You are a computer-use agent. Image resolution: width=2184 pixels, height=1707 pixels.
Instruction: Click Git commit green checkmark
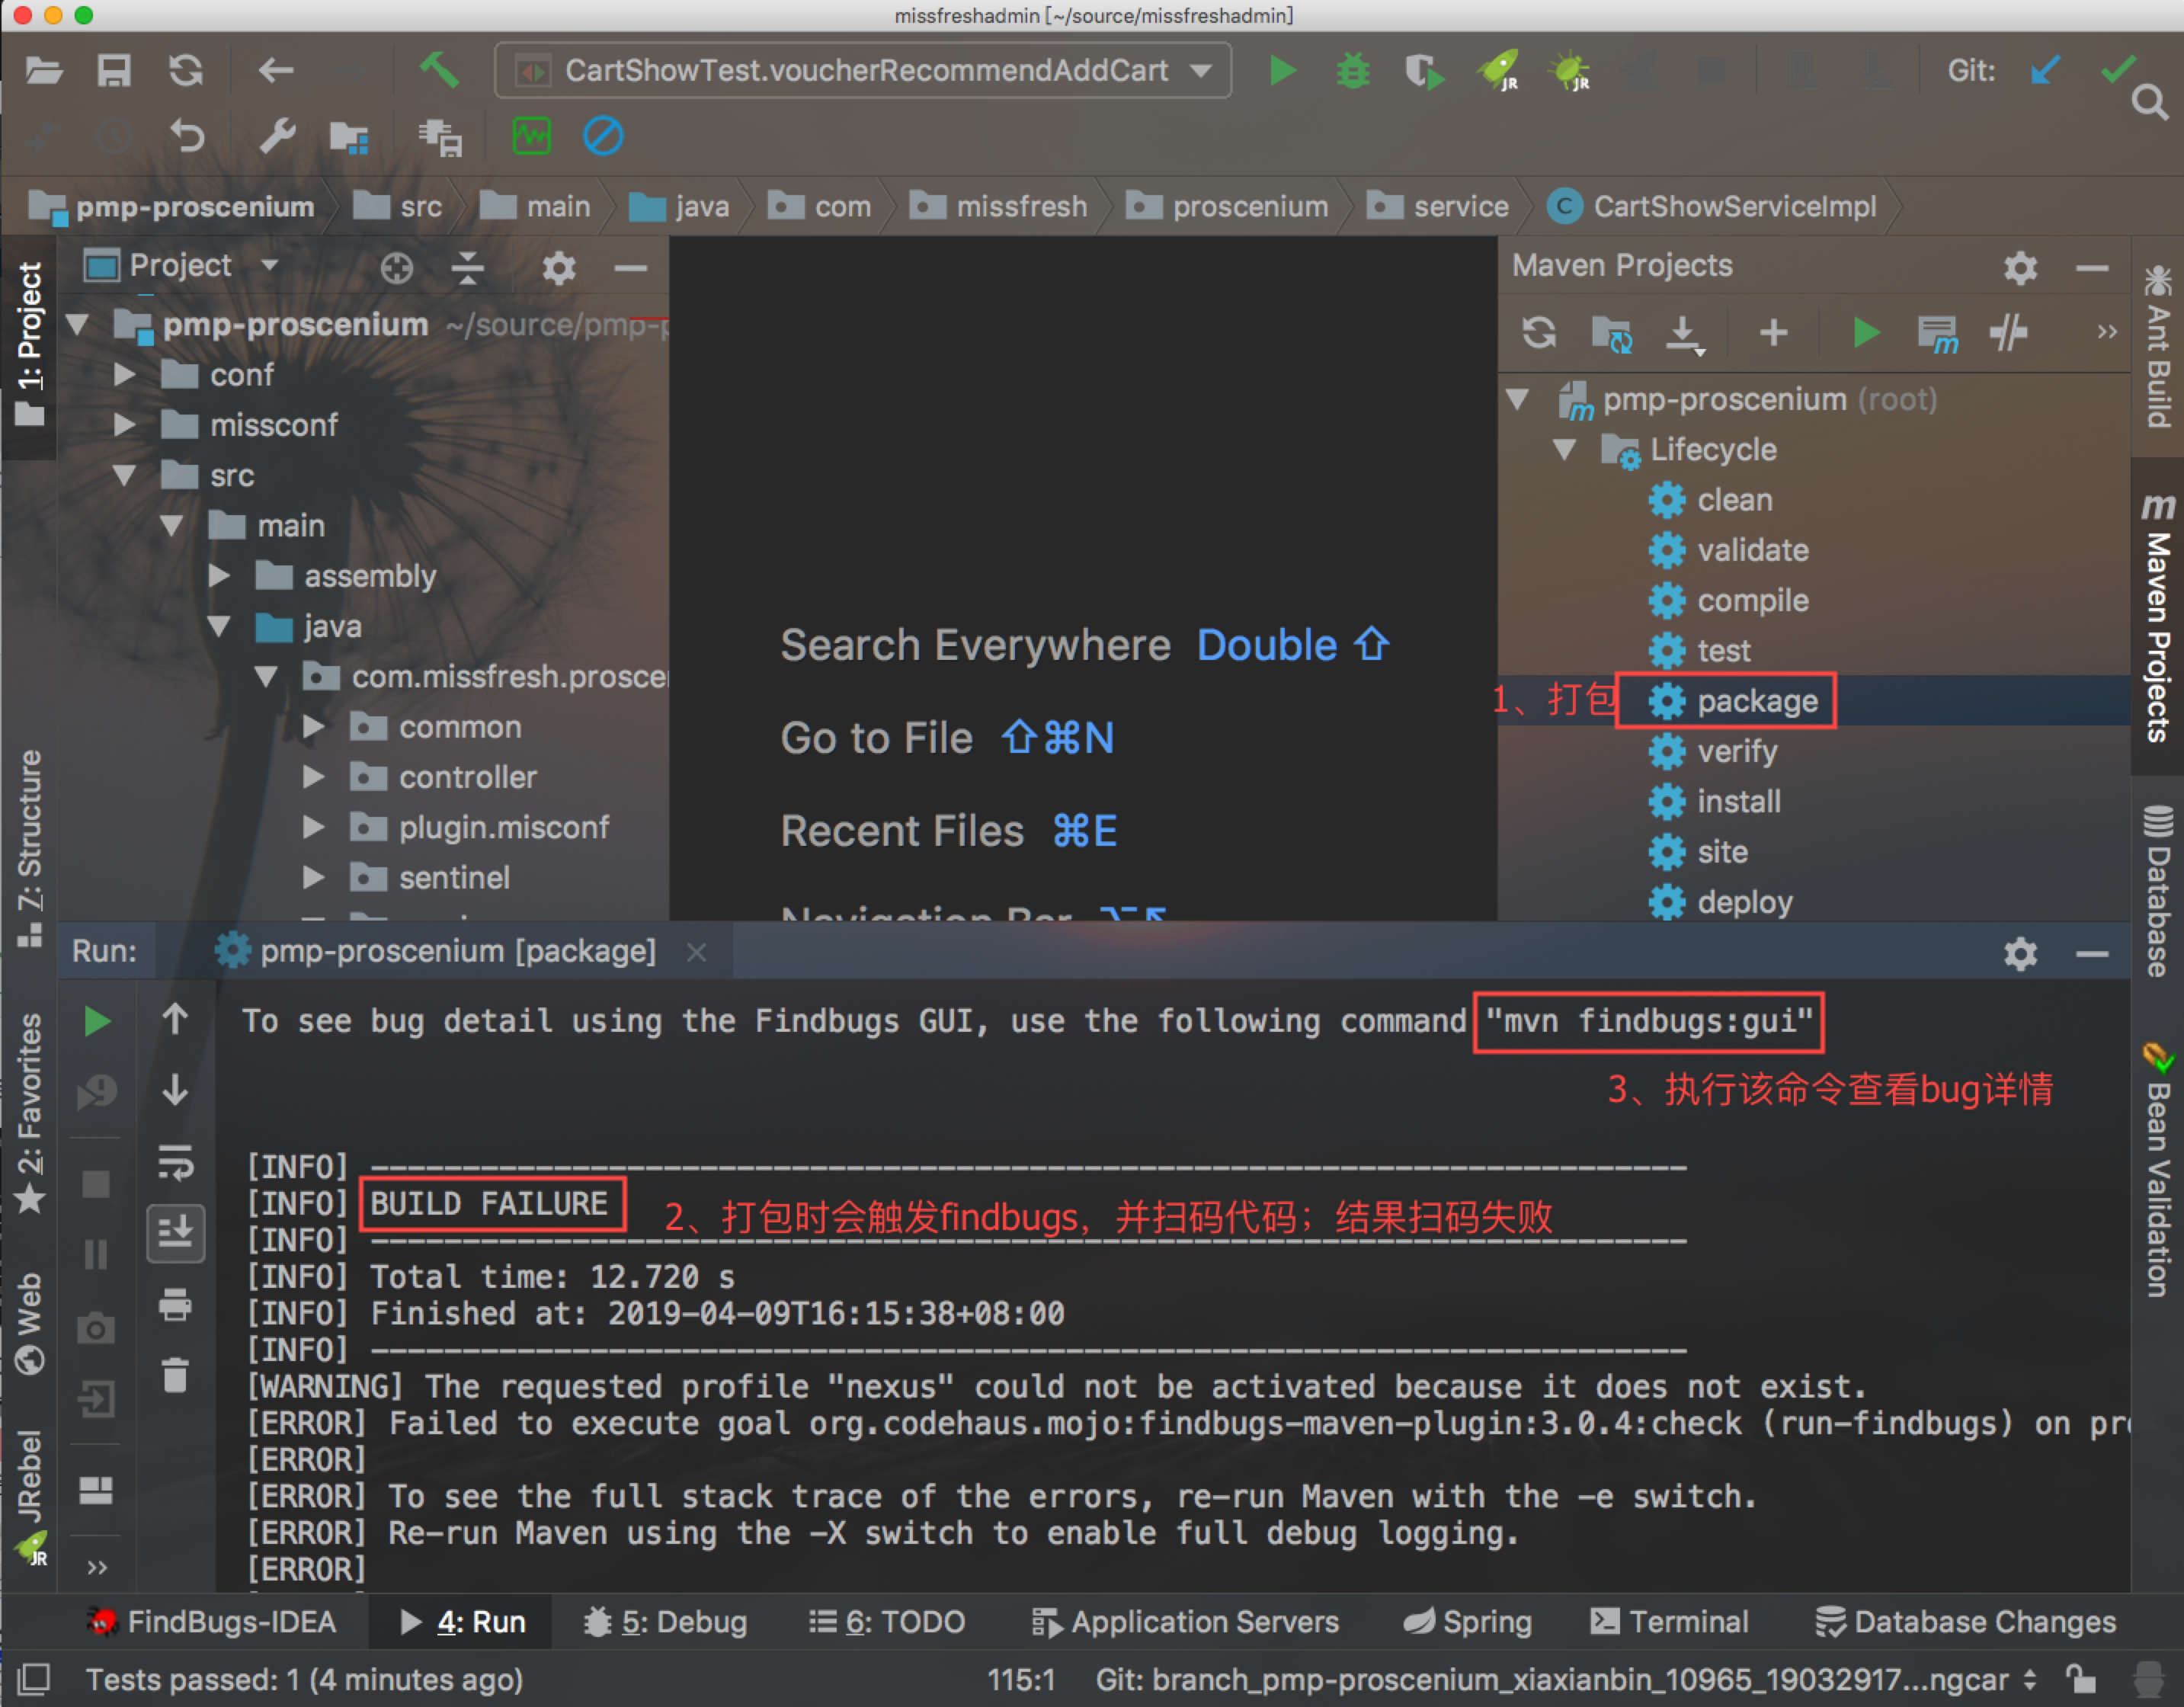click(x=2118, y=69)
